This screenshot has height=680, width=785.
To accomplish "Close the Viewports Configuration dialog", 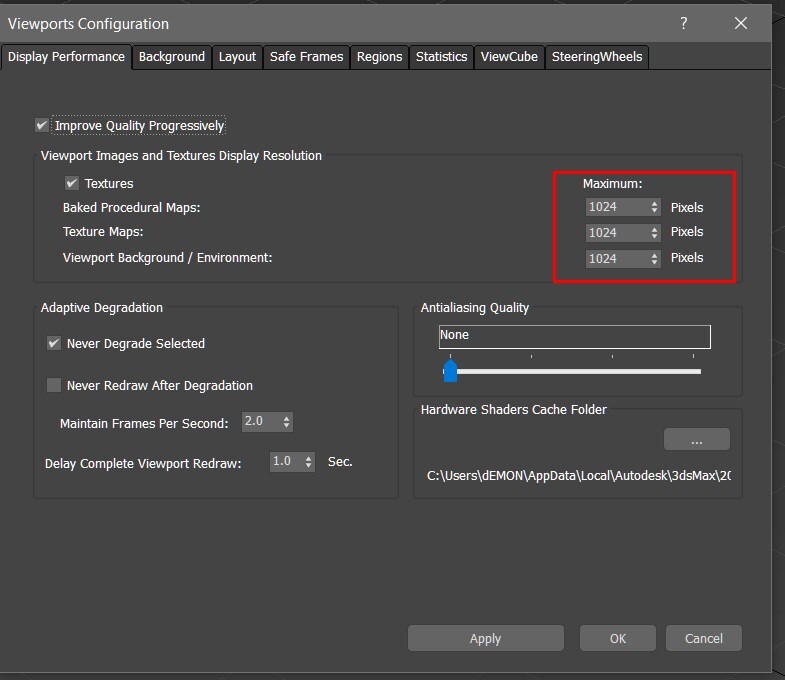I will click(741, 24).
